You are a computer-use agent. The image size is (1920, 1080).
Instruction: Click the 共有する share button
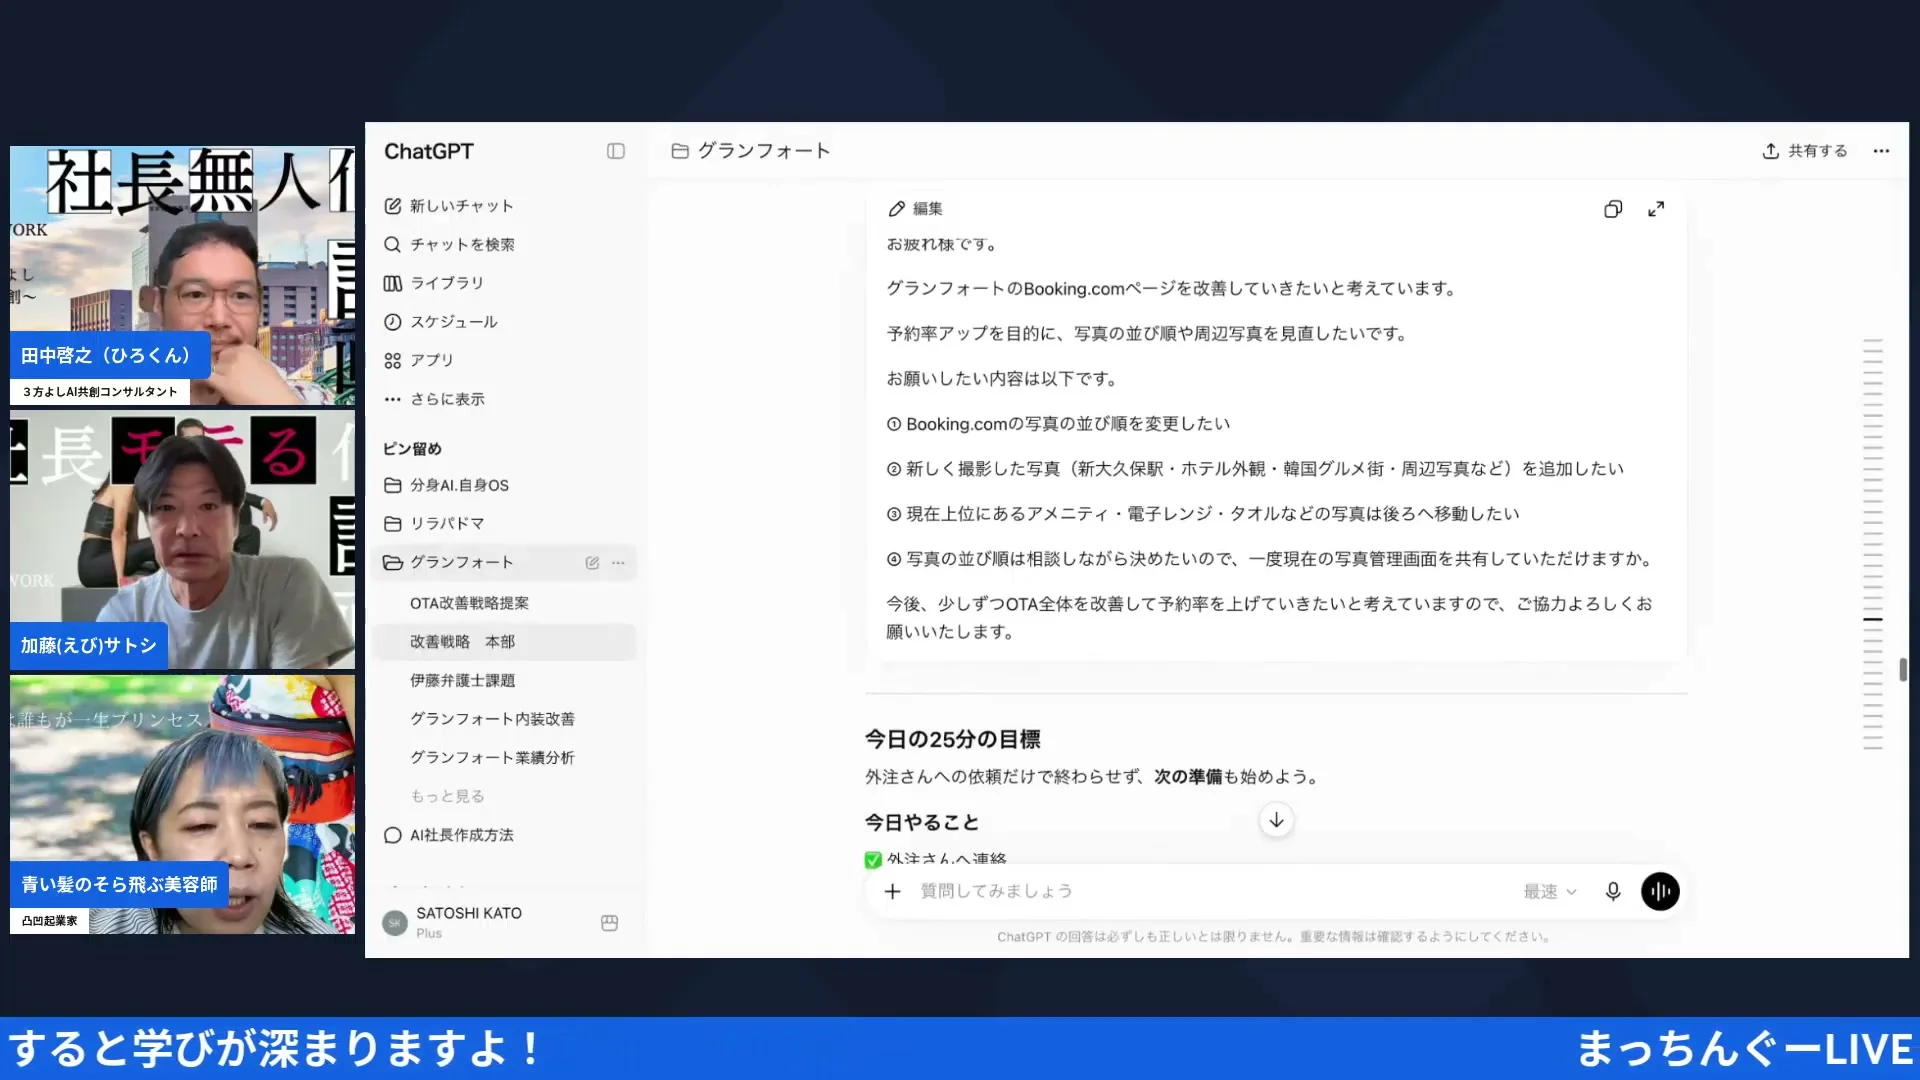[x=1805, y=151]
